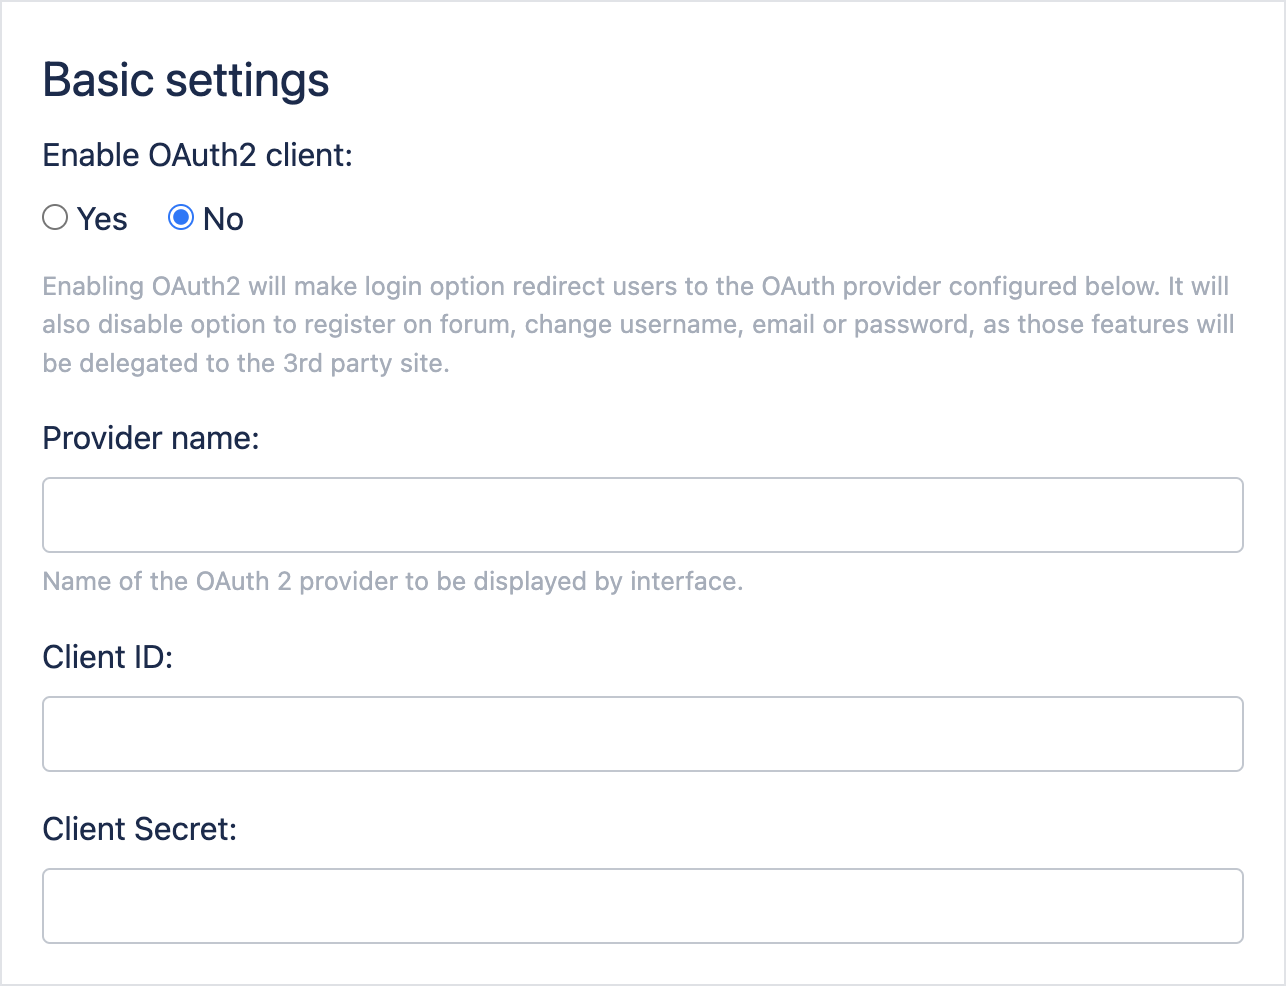Click the "Provider name:" field label
Screen dimensions: 1286x986
tap(151, 438)
